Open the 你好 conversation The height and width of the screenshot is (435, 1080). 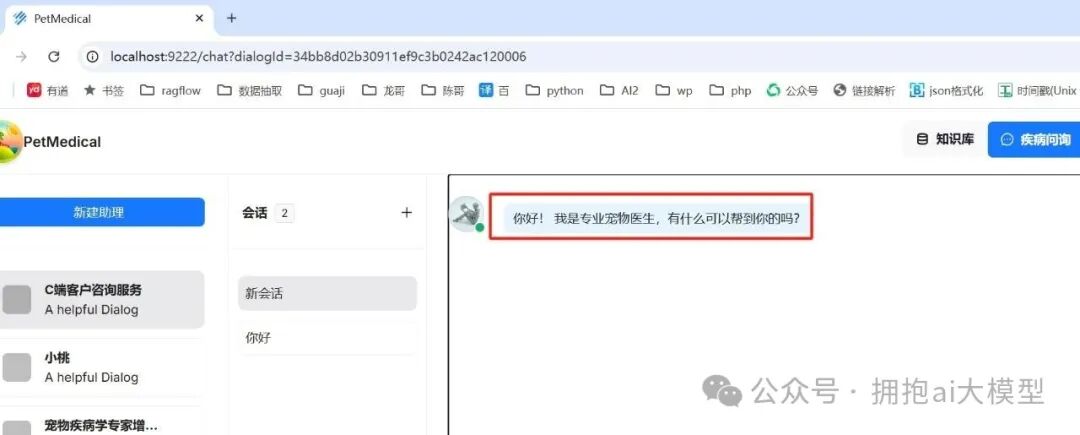click(327, 339)
